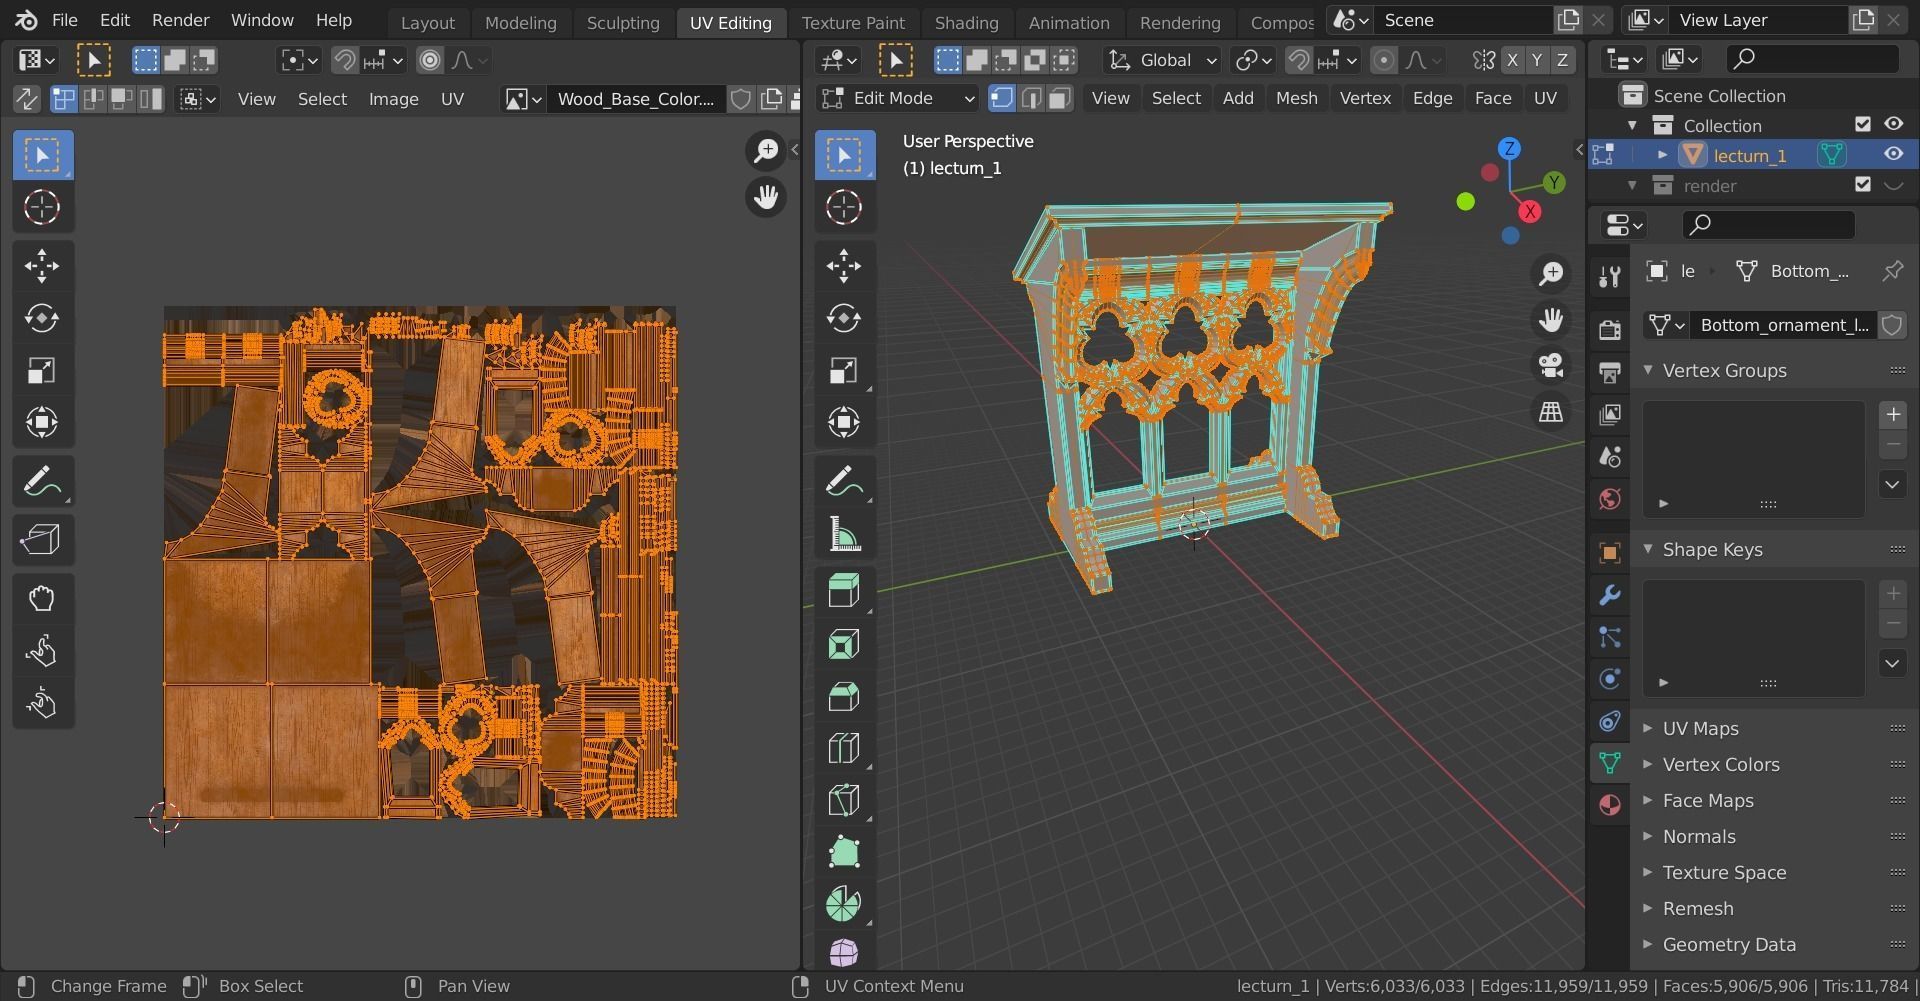
Task: Click Z axis on navigation gizmo
Action: [x=1509, y=149]
